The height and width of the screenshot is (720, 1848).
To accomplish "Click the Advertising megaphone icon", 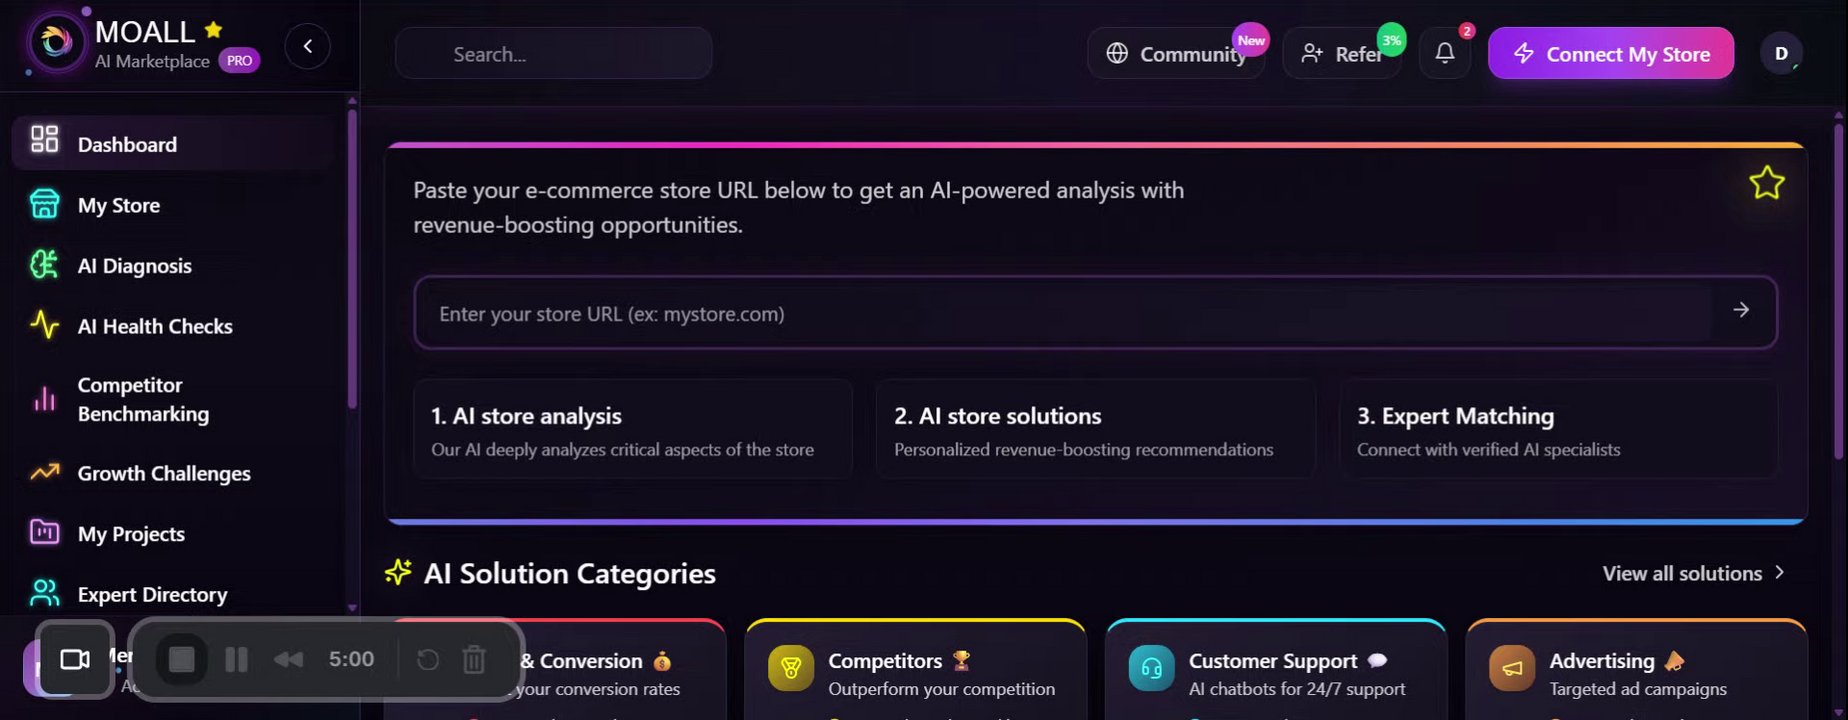I will [x=1511, y=669].
